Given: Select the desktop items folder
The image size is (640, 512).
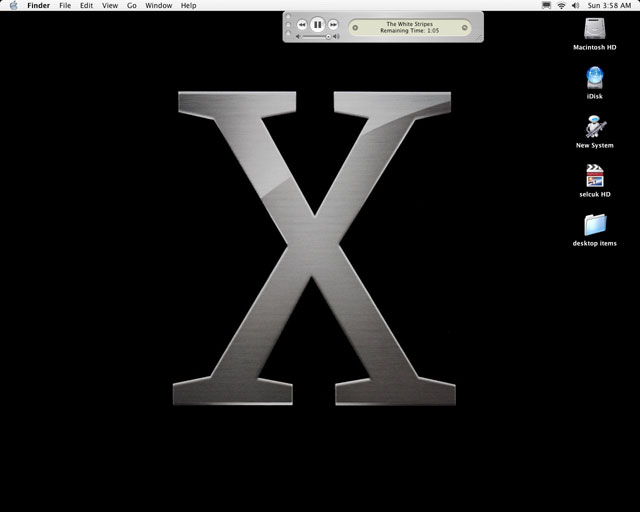Looking at the screenshot, I should click(595, 225).
